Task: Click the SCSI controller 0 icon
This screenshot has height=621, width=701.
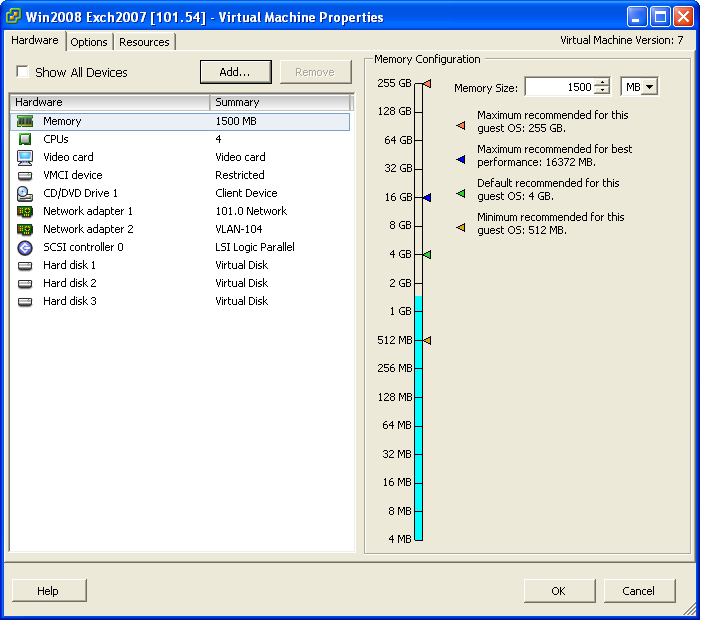Action: tap(25, 247)
